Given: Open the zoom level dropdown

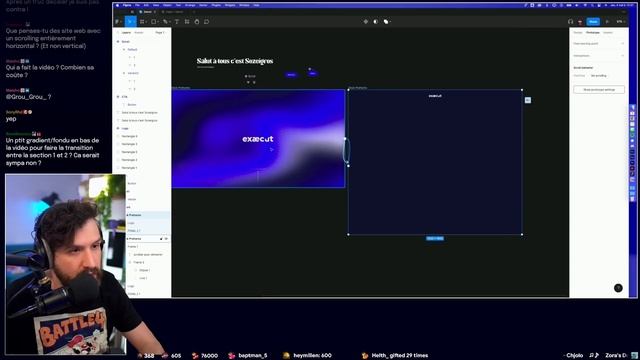Looking at the screenshot, I should [620, 22].
